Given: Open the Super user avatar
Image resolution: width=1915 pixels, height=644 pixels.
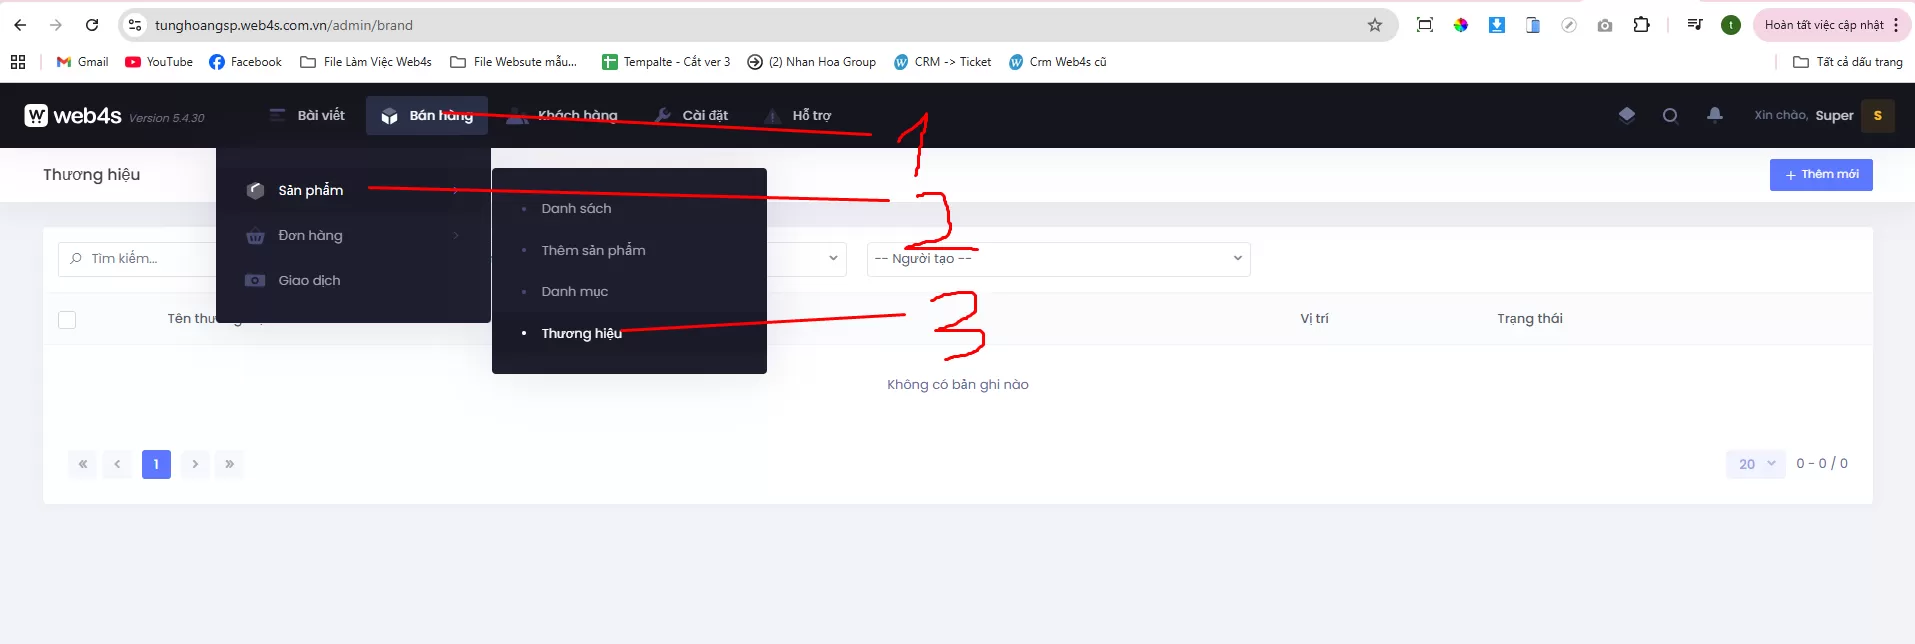Looking at the screenshot, I should click(x=1877, y=115).
